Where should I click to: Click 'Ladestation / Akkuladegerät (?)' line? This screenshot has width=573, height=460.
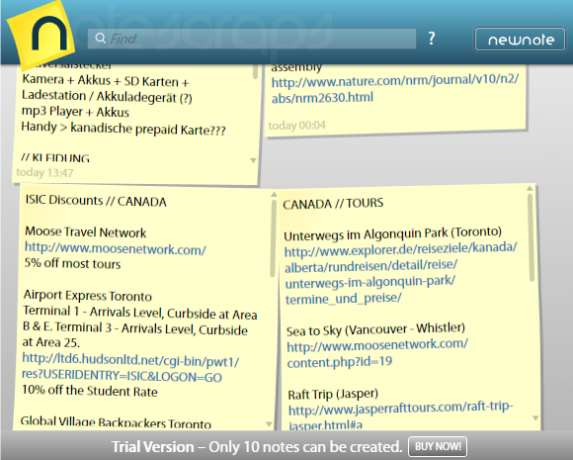click(x=107, y=96)
